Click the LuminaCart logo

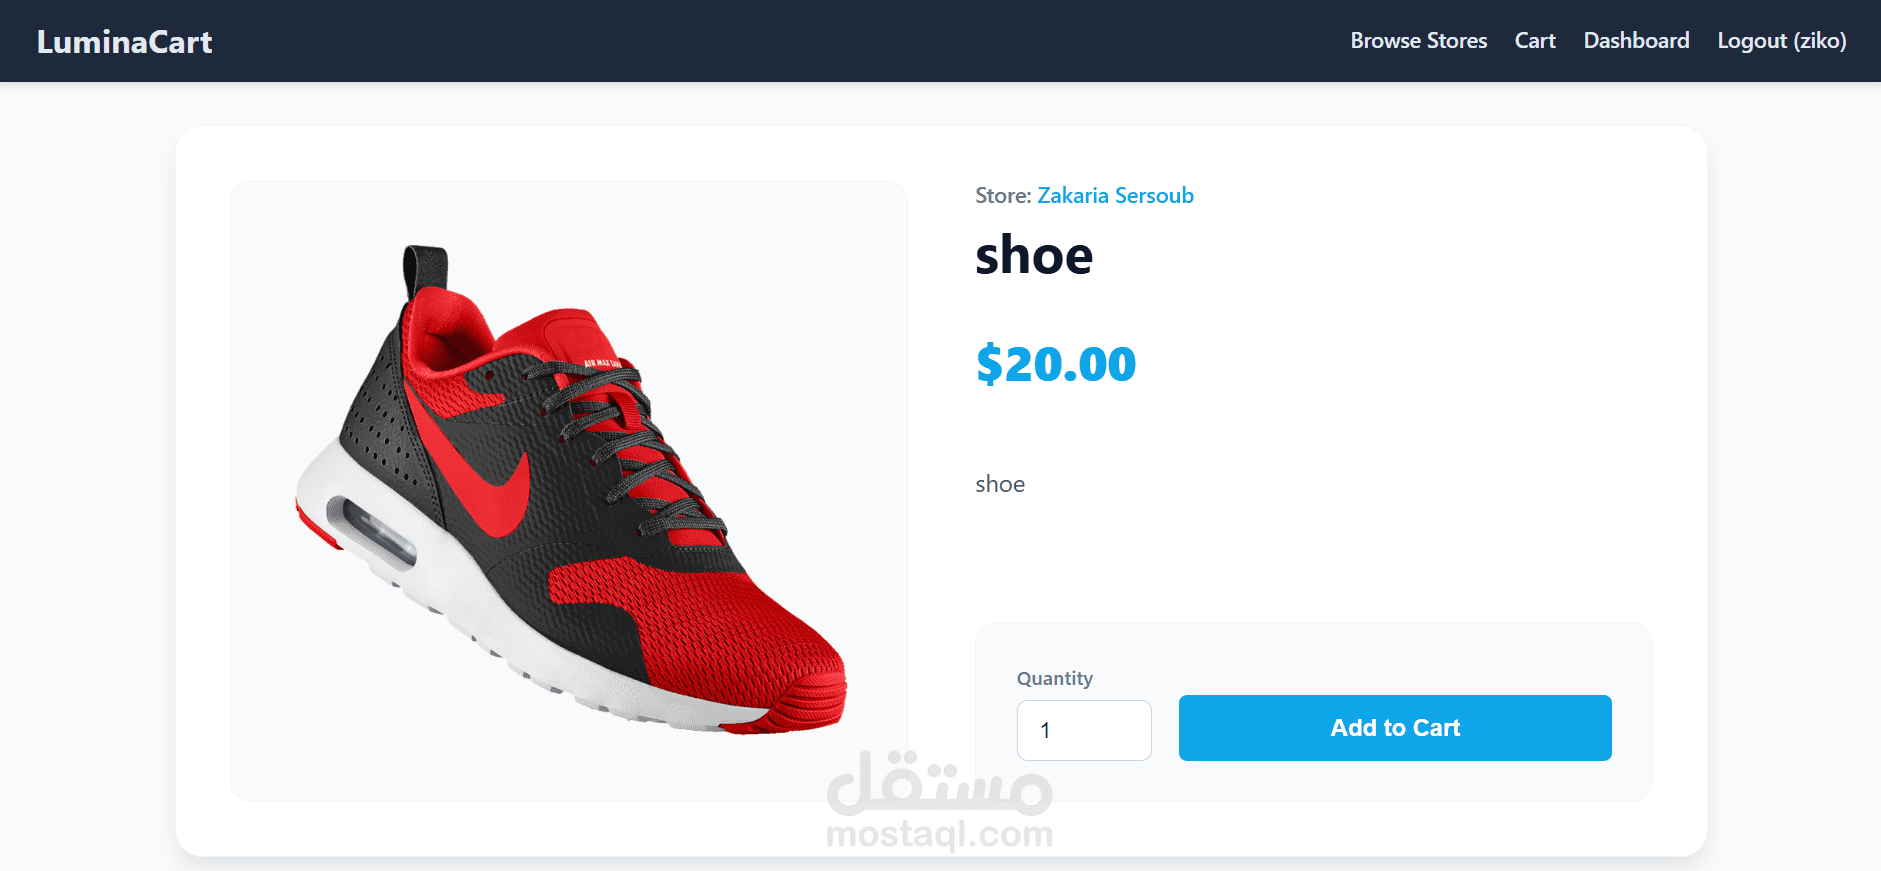[x=124, y=42]
